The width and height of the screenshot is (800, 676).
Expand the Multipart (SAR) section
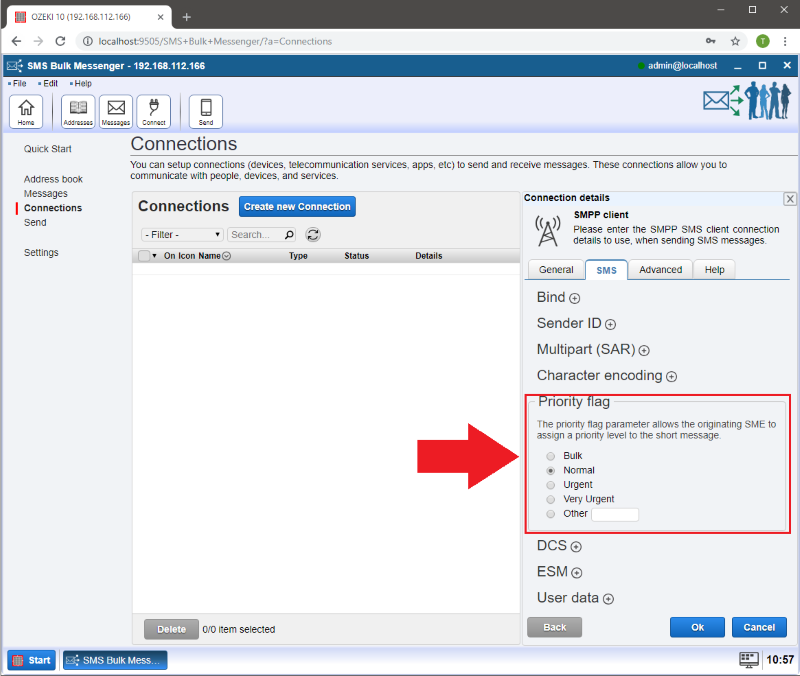tap(645, 351)
